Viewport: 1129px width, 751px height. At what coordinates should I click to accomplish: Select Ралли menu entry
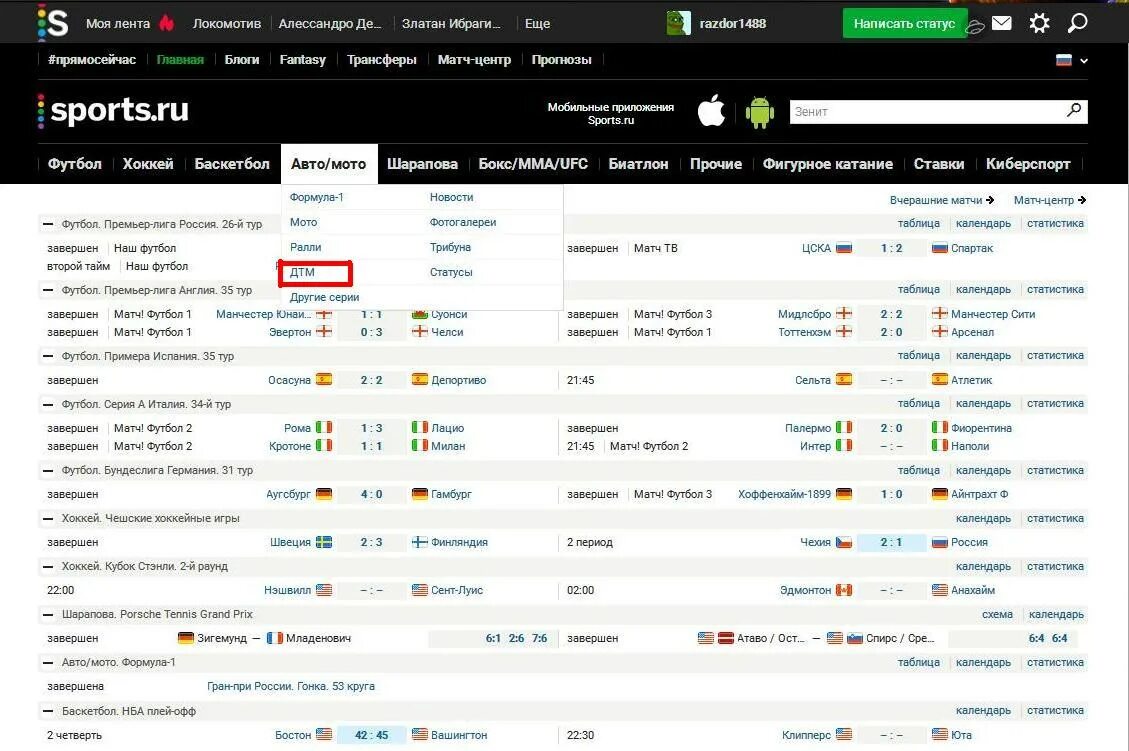pyautogui.click(x=305, y=247)
